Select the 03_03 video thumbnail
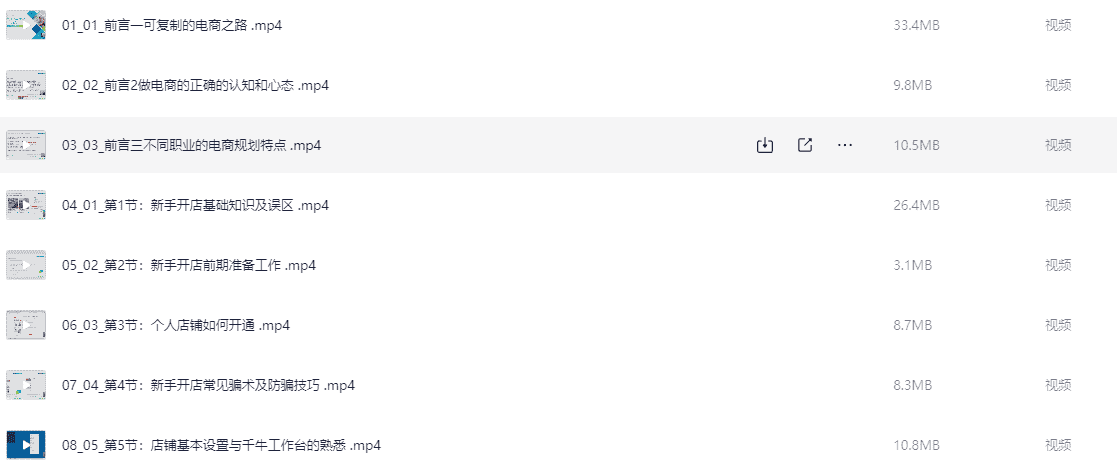The height and width of the screenshot is (476, 1117). pyautogui.click(x=26, y=145)
